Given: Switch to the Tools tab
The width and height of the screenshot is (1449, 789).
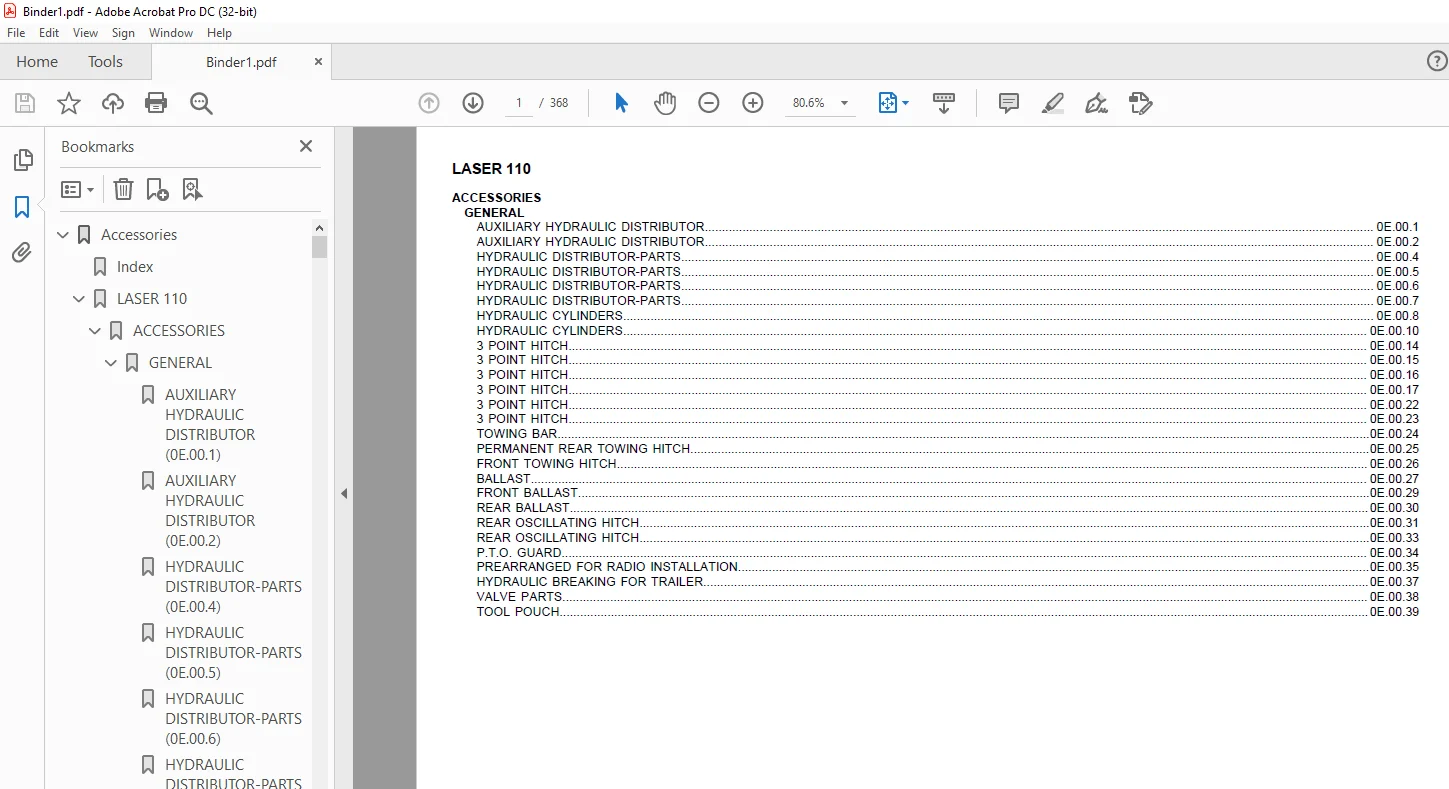Looking at the screenshot, I should point(105,62).
